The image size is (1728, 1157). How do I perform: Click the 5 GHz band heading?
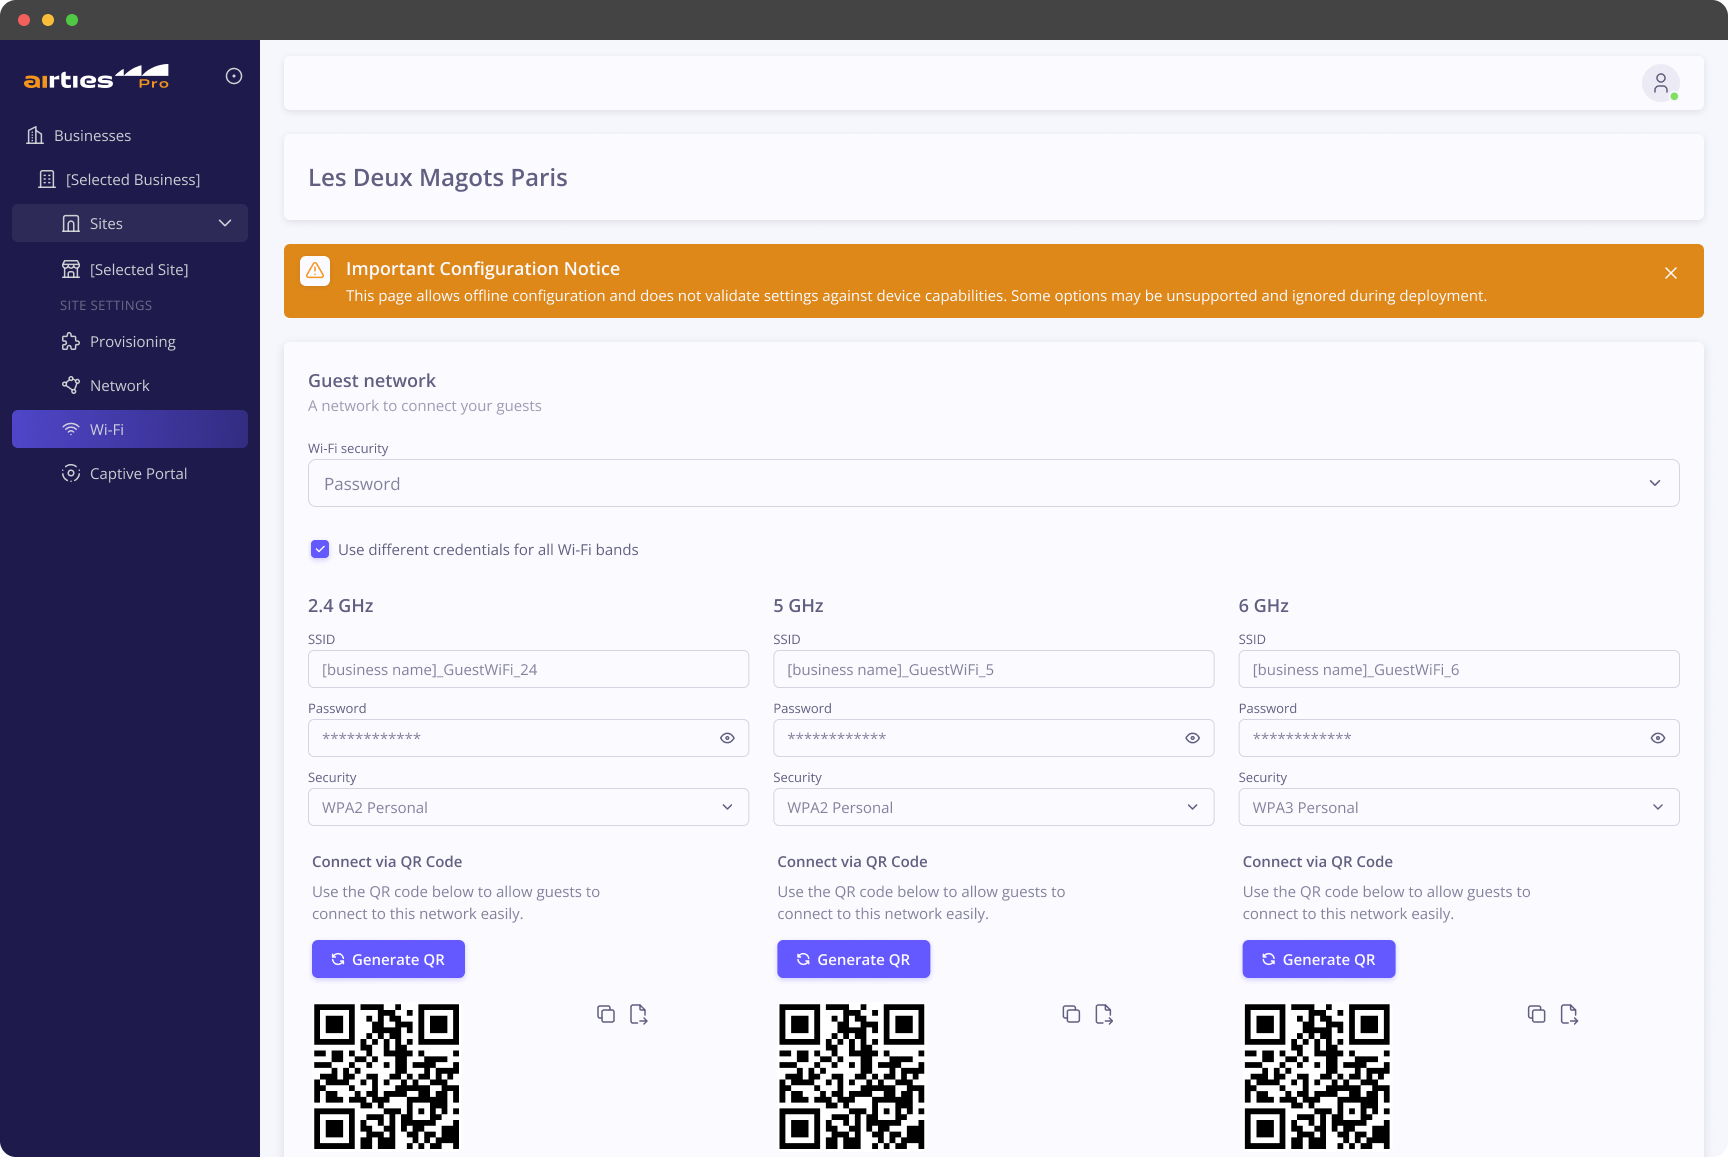point(798,605)
